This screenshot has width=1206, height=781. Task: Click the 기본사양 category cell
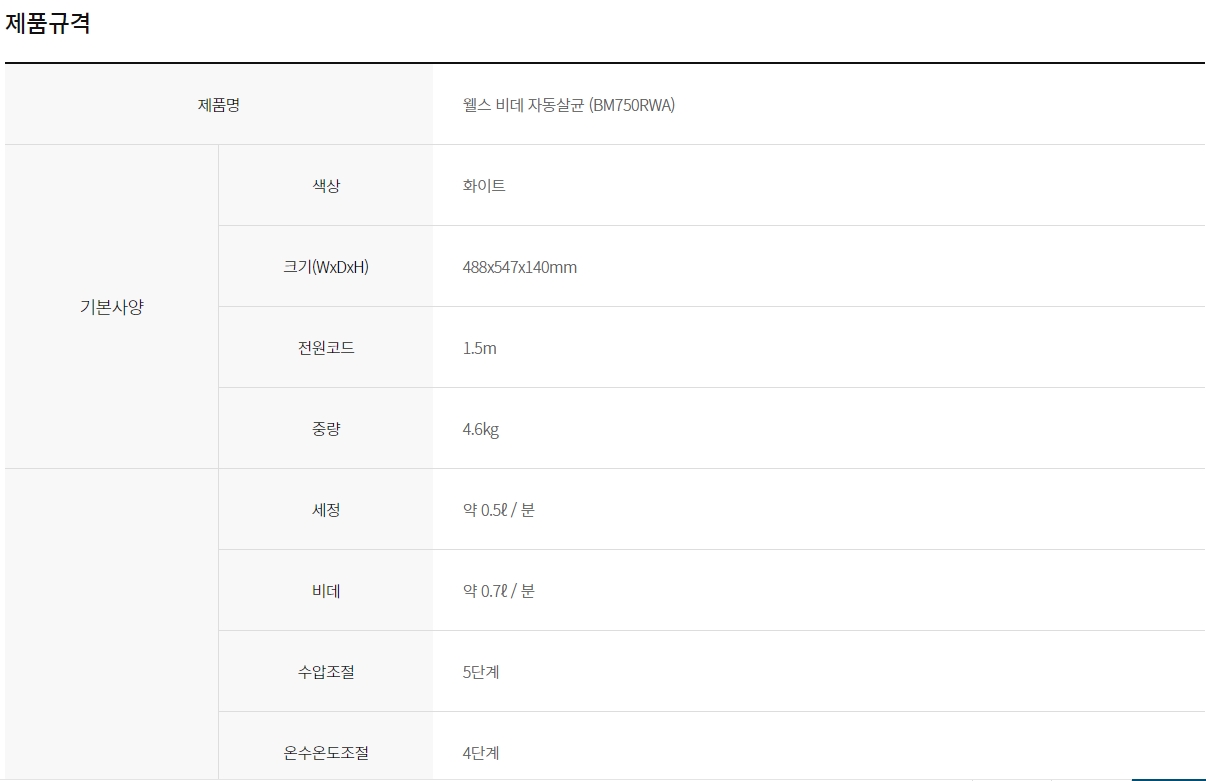[112, 307]
